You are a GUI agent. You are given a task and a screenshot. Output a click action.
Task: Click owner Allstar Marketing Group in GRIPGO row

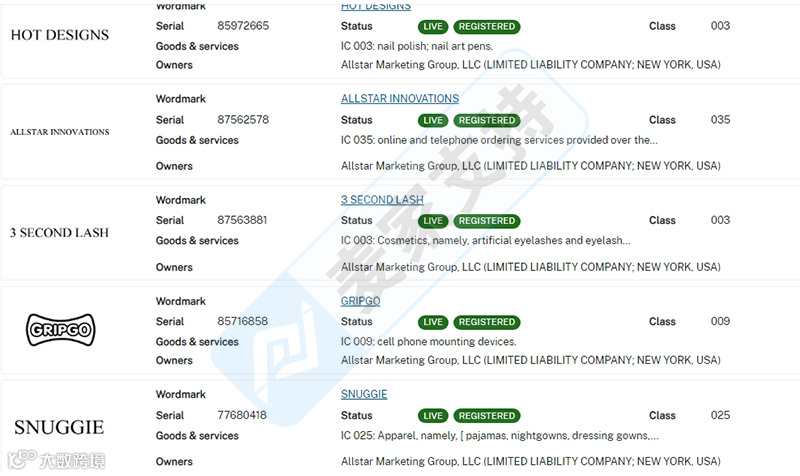coord(531,360)
